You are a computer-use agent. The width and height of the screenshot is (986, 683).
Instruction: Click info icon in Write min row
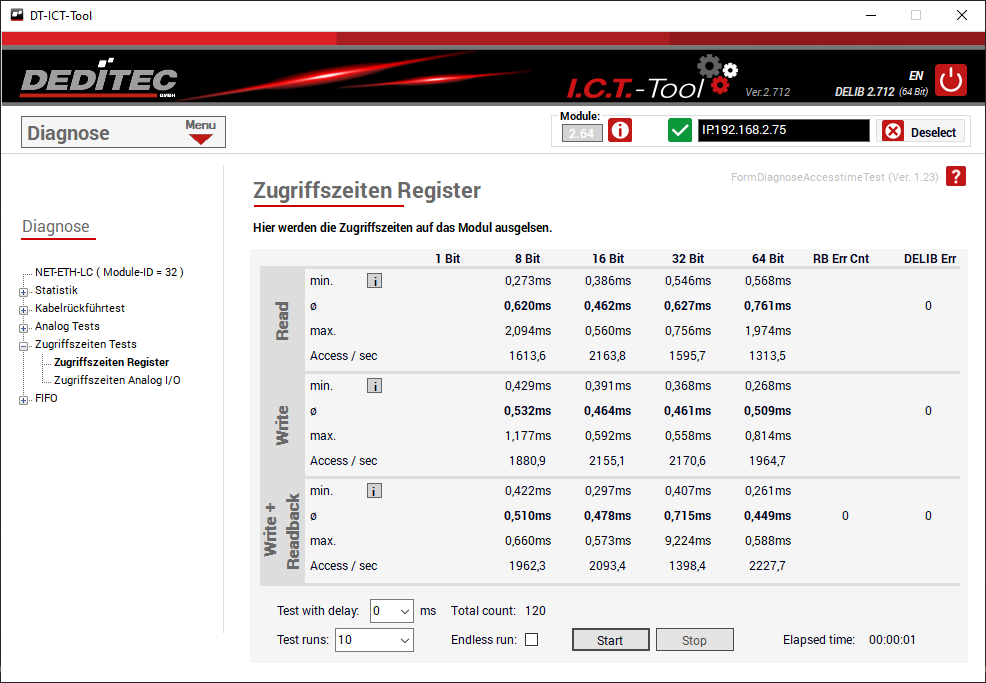pyautogui.click(x=374, y=386)
